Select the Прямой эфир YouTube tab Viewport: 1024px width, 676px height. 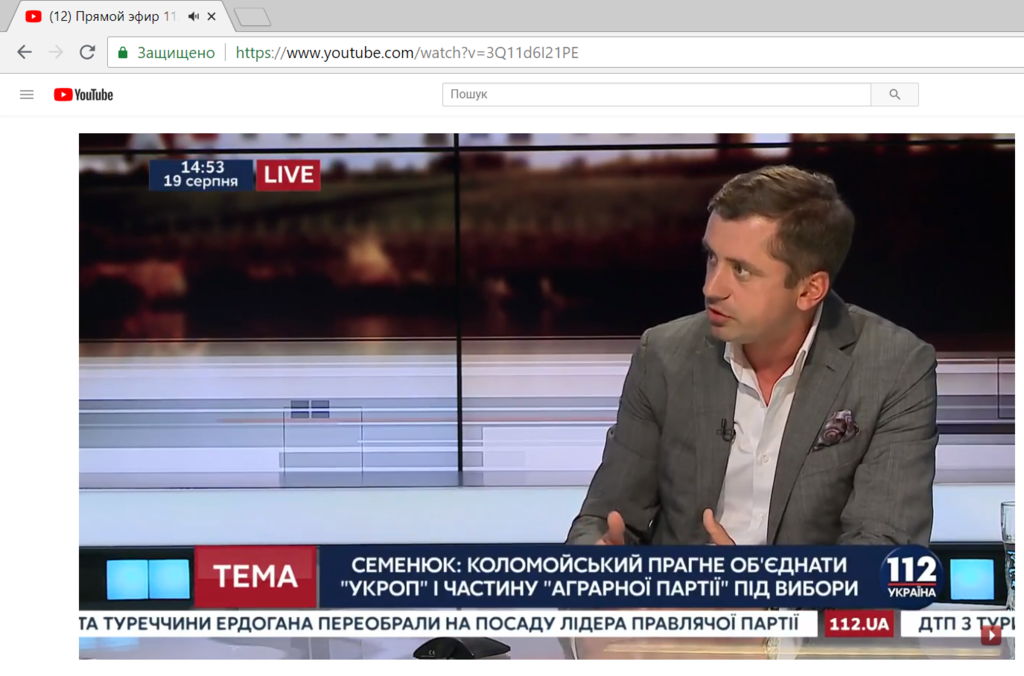(x=110, y=17)
